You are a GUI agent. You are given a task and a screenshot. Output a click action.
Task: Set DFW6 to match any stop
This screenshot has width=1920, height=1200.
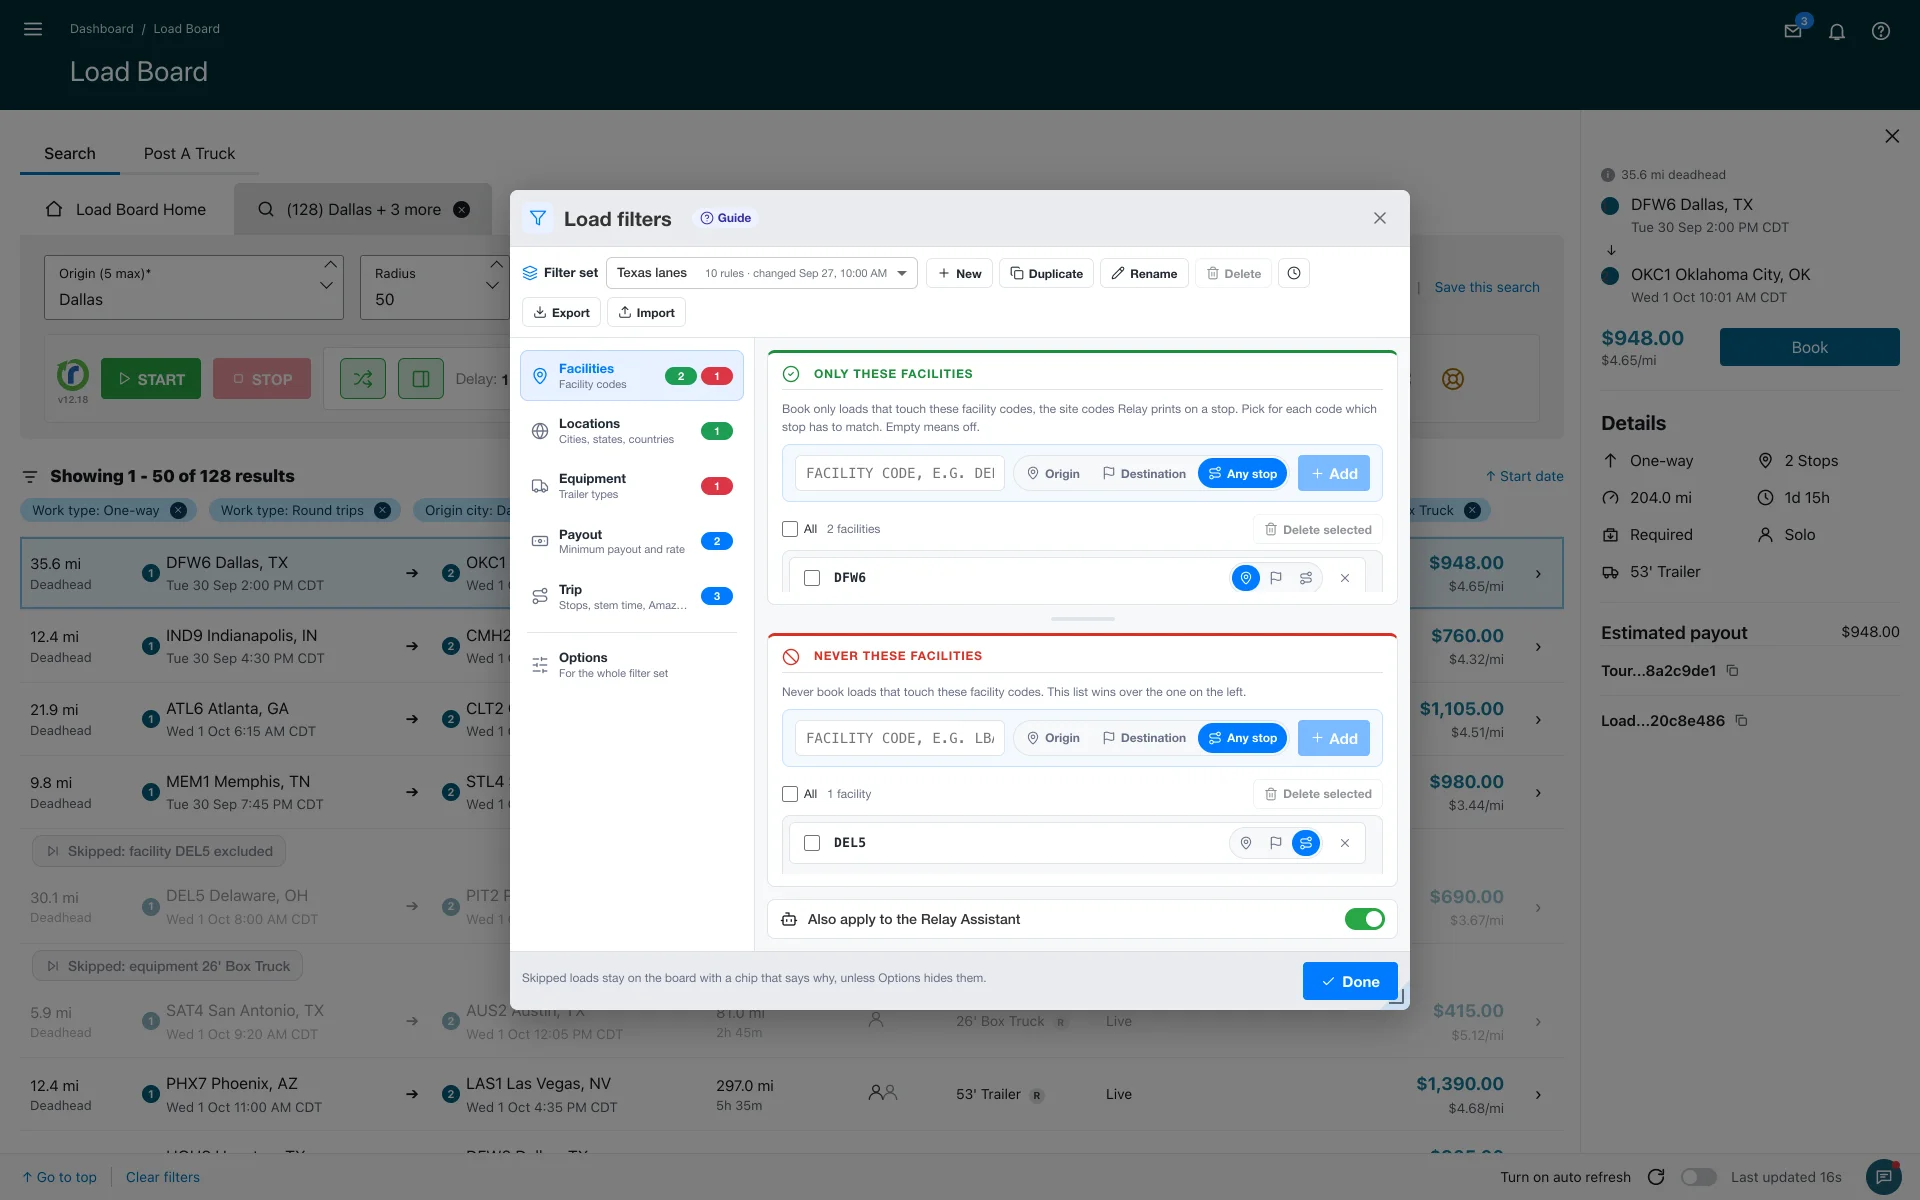(x=1306, y=578)
